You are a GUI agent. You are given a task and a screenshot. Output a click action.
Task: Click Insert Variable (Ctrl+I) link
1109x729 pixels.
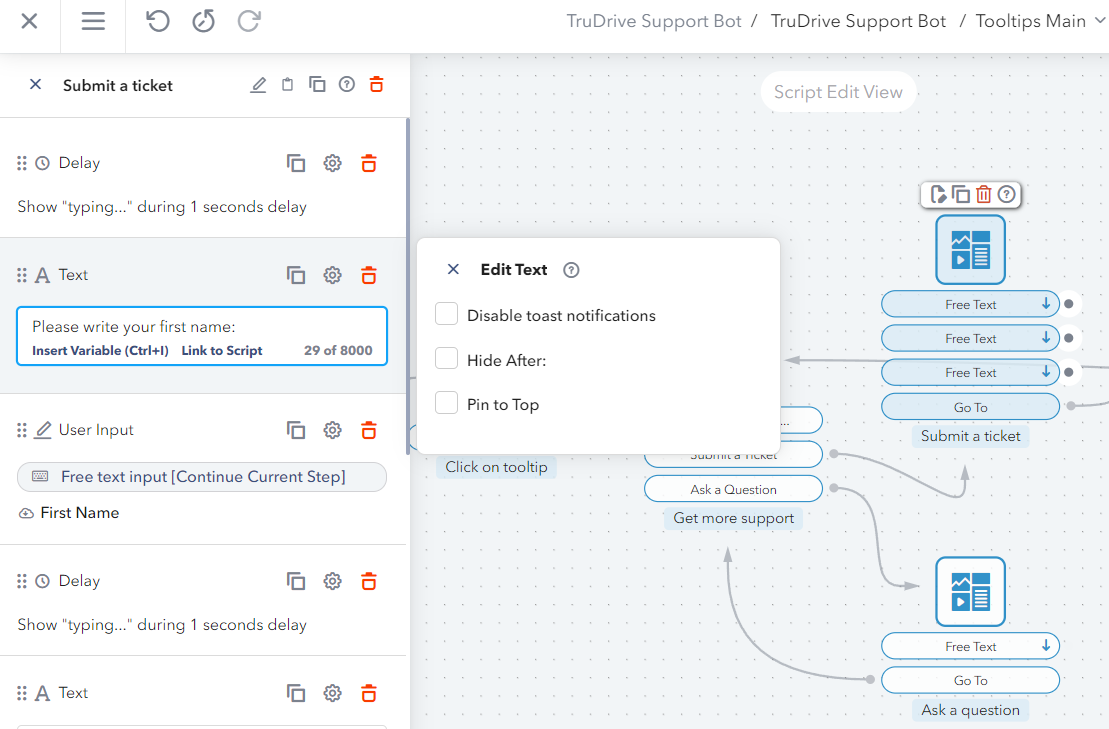tap(100, 351)
